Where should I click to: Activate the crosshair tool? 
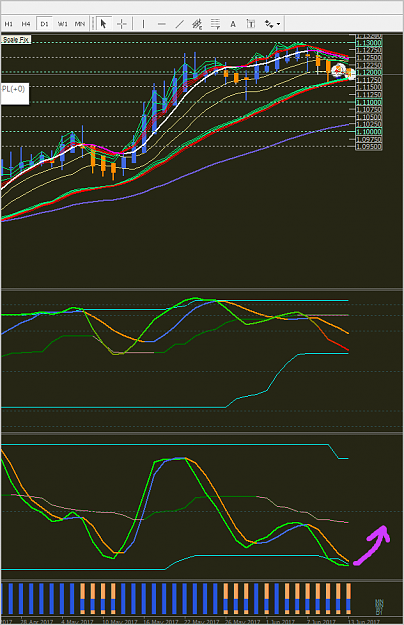[122, 24]
